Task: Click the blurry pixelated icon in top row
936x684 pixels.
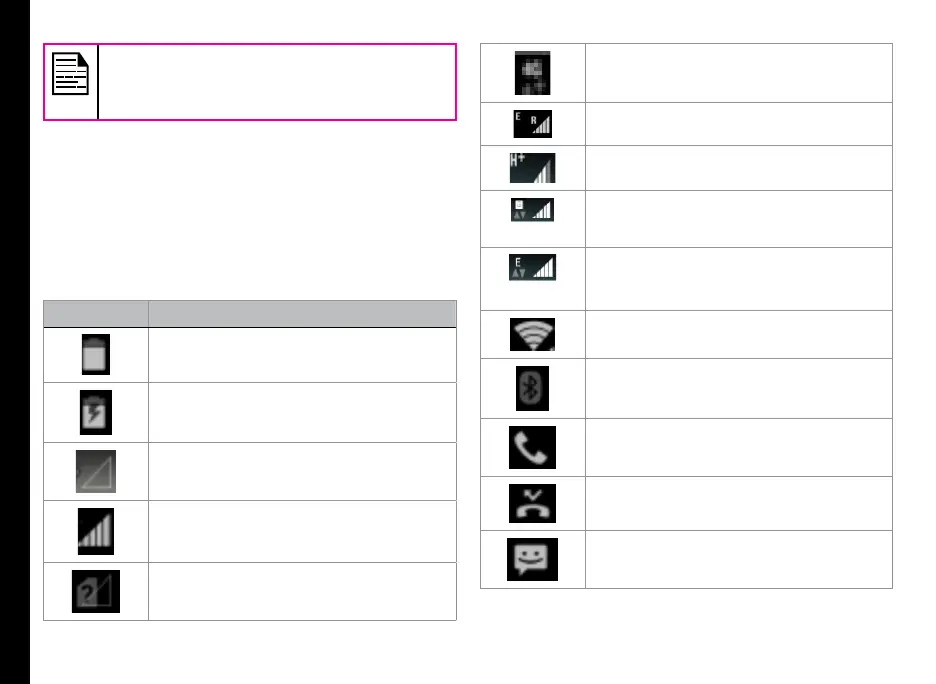Action: pos(532,73)
